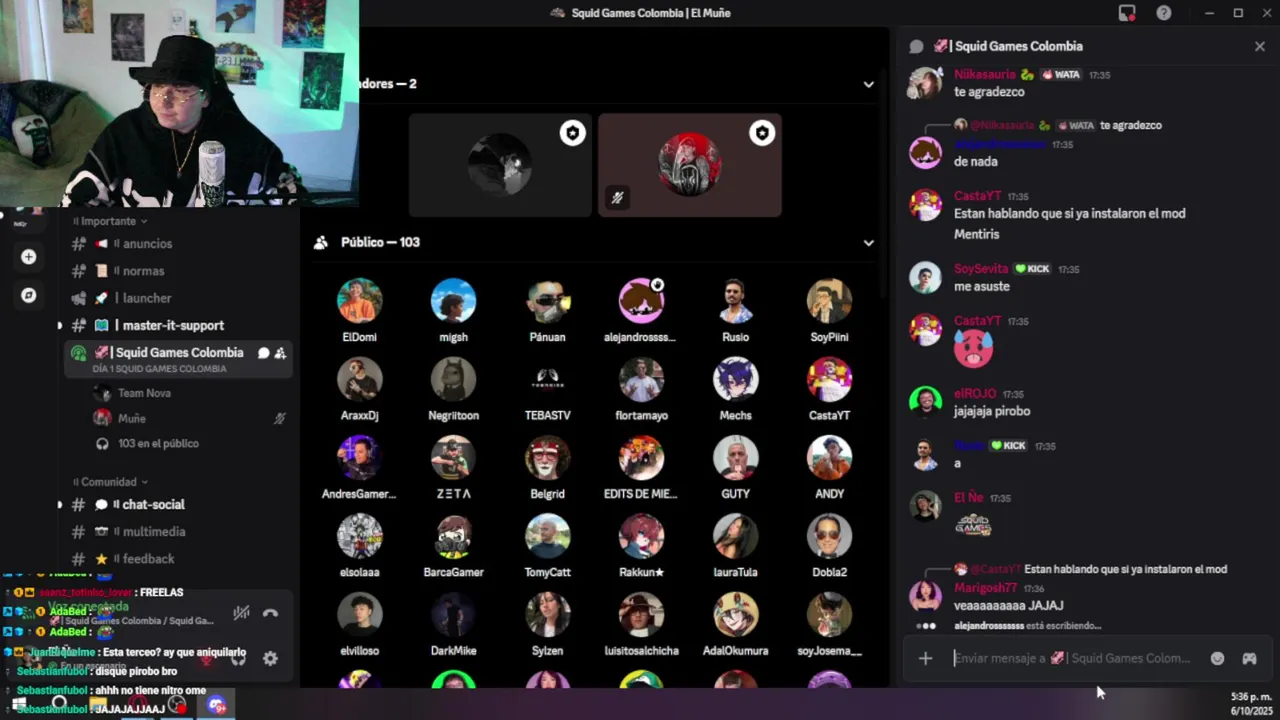Click the moderator badge on first stage speaker
The image size is (1280, 720).
coord(572,133)
